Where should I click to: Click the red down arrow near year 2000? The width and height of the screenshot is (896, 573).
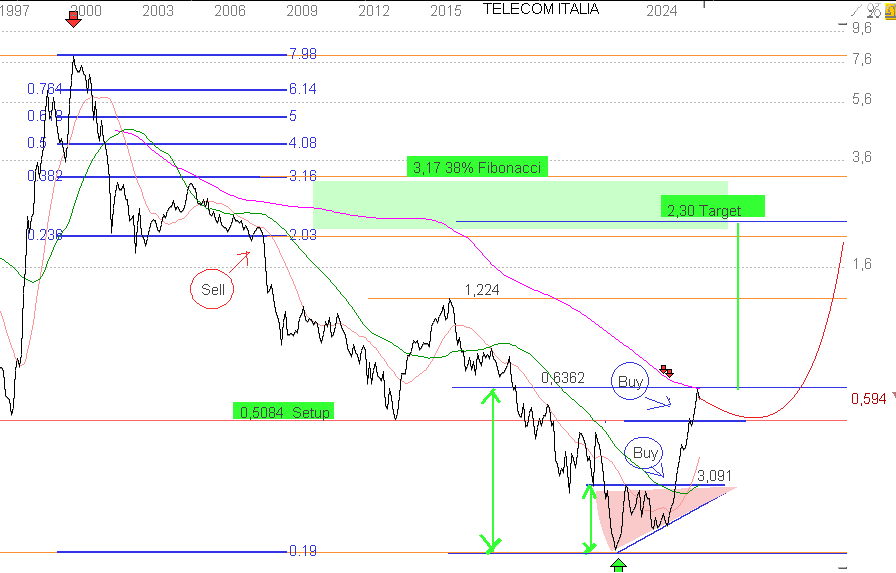pyautogui.click(x=75, y=18)
